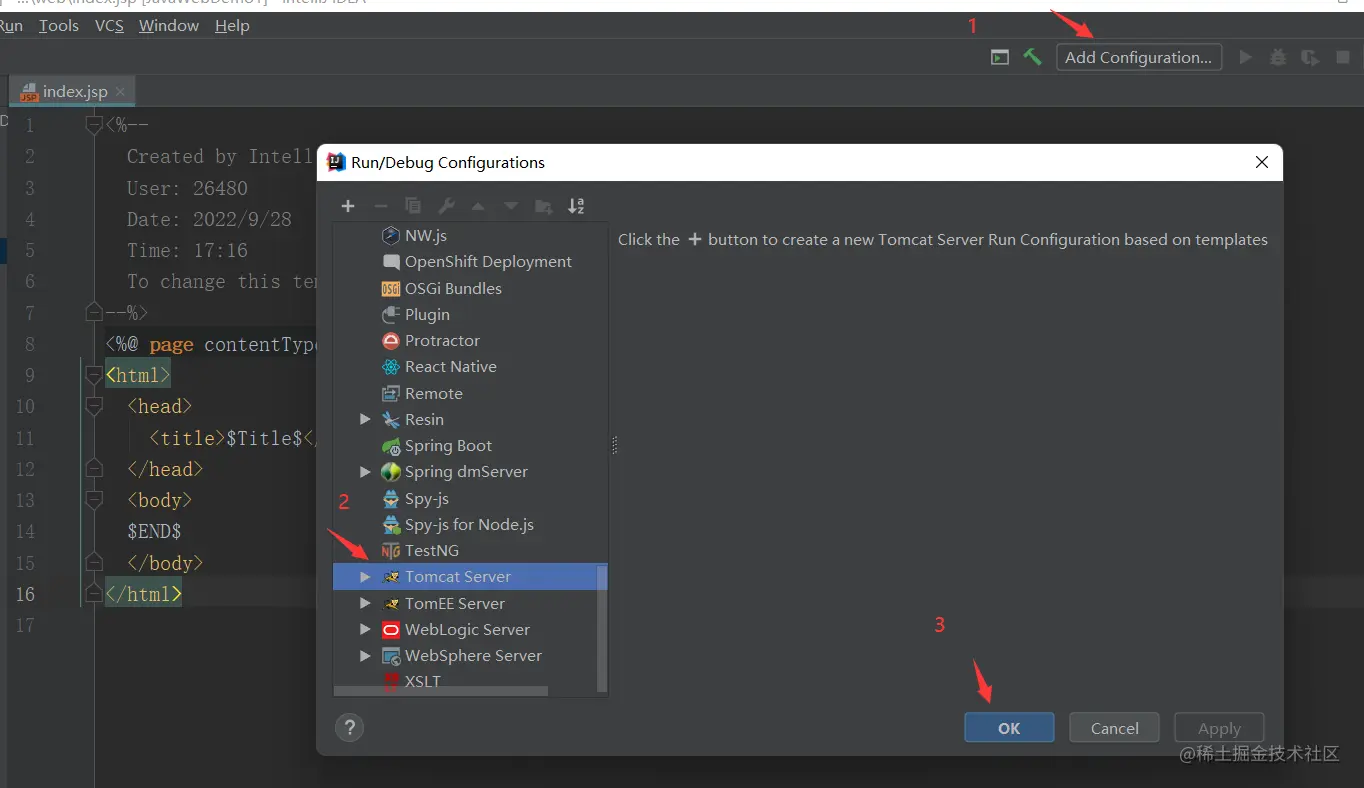Click the Run Anything icon left of the hammer
This screenshot has width=1364, height=788.
coord(1000,57)
